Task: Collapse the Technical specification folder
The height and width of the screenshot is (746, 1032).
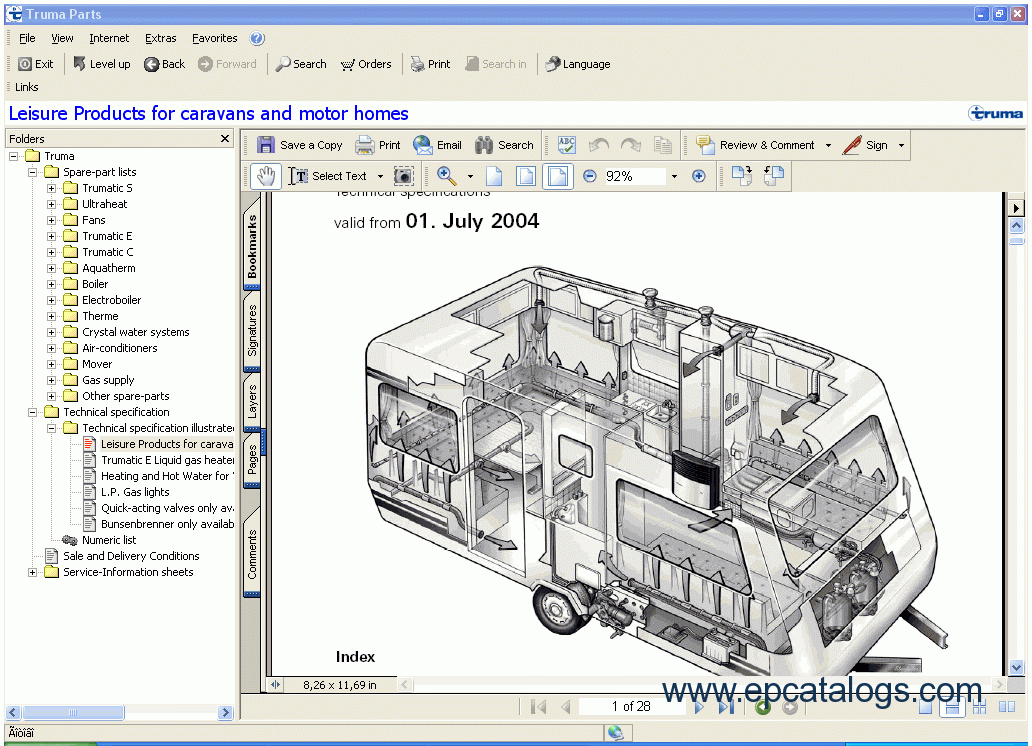Action: click(32, 412)
